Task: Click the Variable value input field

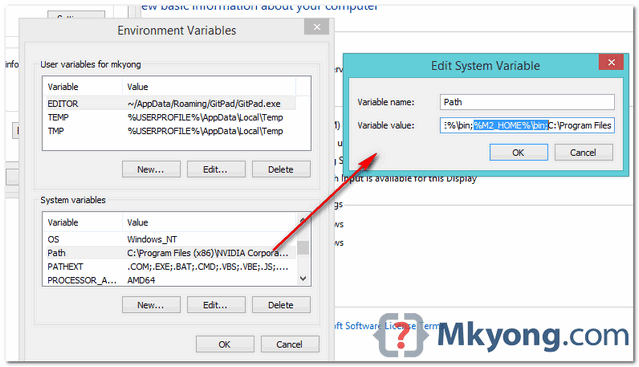Action: coord(527,125)
